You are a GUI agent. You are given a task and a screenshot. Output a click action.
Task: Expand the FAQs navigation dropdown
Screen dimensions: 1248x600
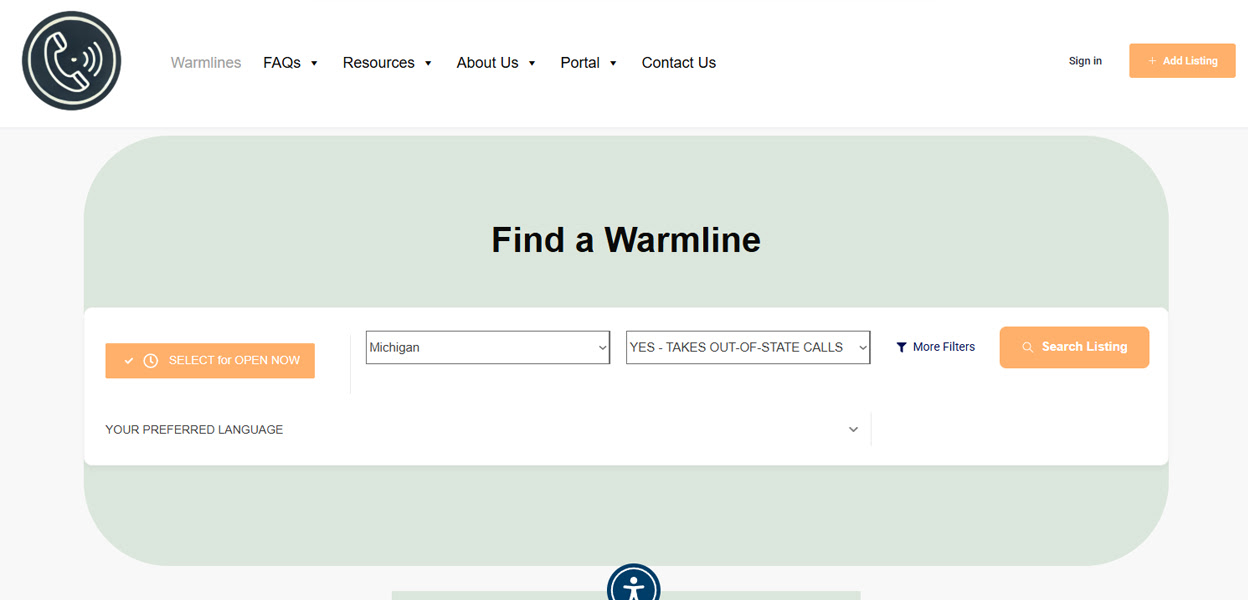coord(290,62)
